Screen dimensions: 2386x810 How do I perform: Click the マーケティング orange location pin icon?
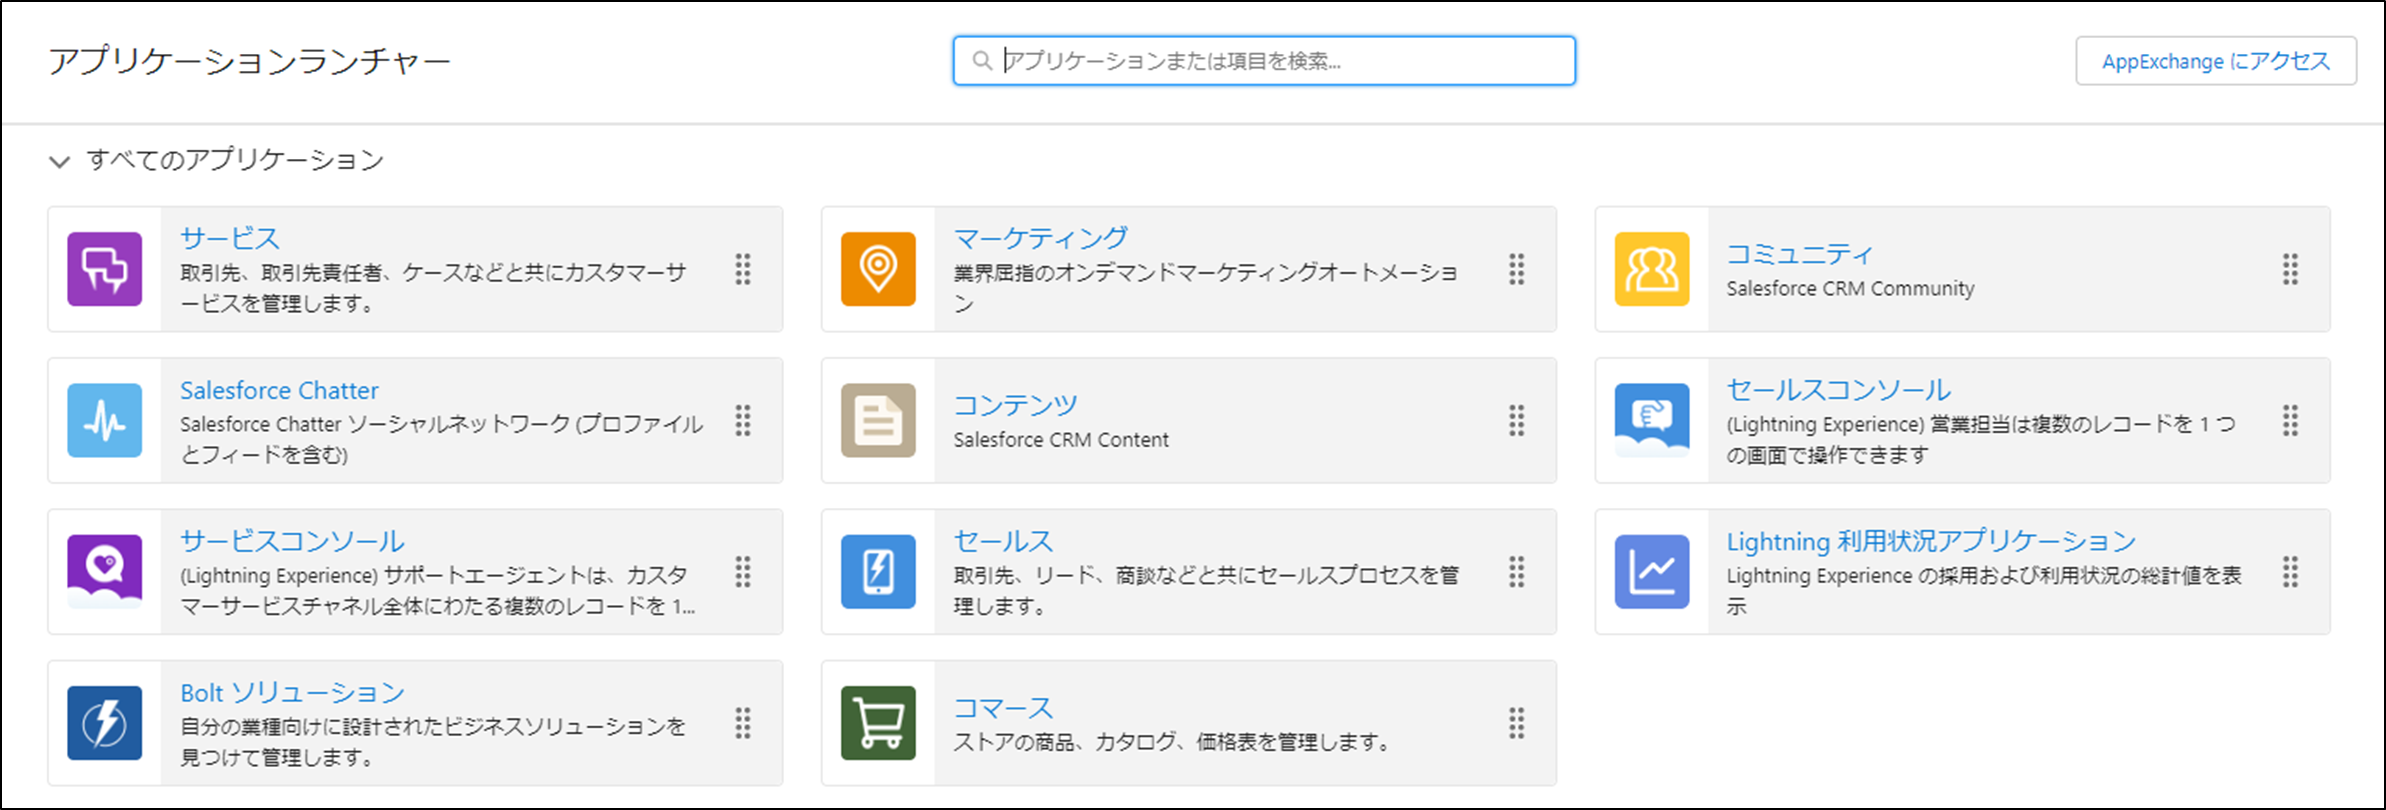click(878, 269)
